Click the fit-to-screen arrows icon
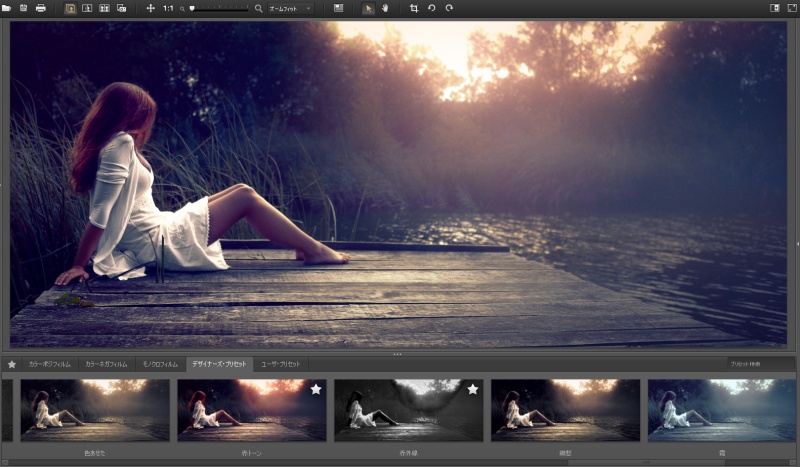 (x=151, y=8)
